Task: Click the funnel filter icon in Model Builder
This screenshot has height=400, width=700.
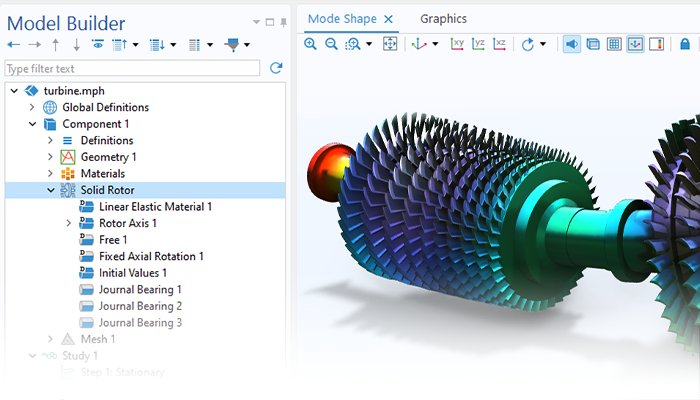Action: [233, 45]
